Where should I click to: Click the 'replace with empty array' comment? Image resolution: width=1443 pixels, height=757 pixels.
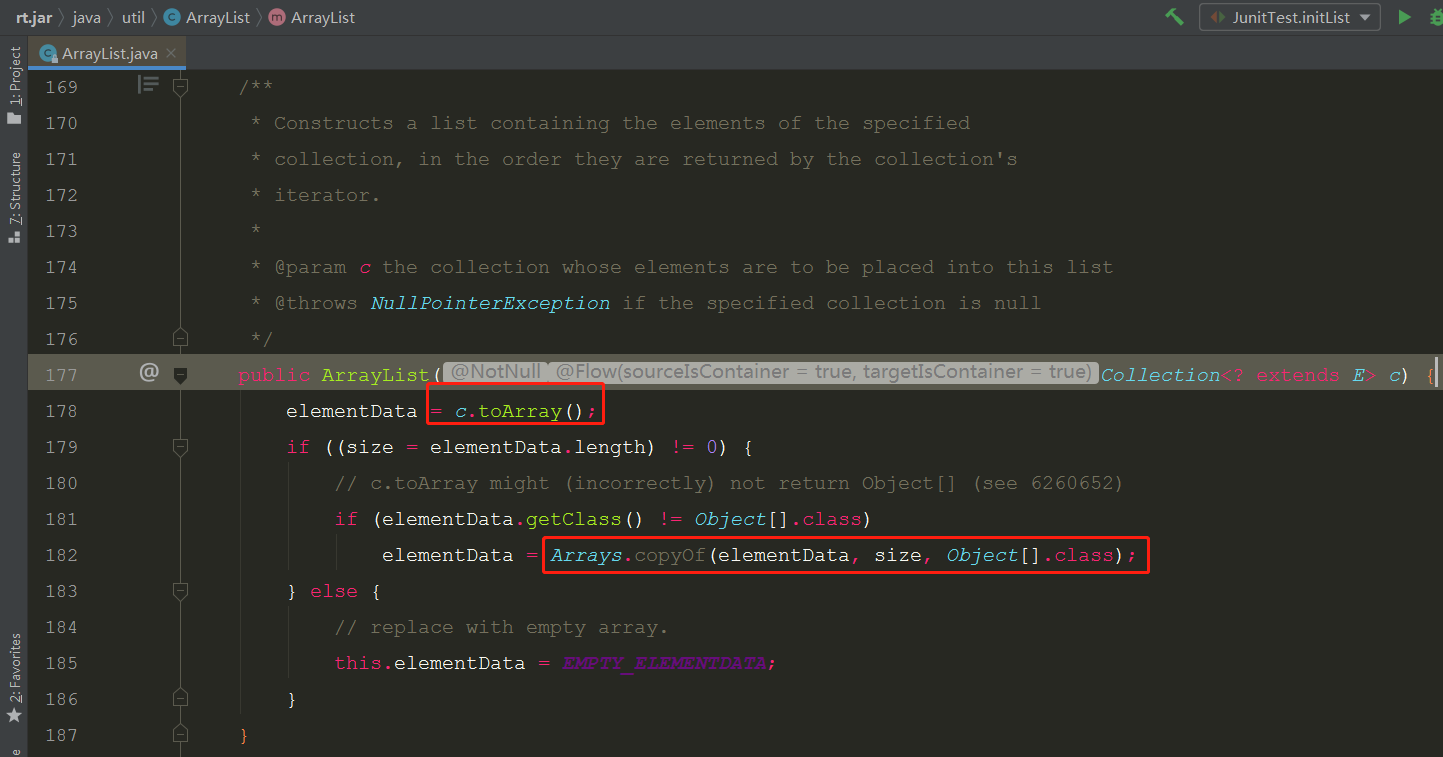point(501,627)
